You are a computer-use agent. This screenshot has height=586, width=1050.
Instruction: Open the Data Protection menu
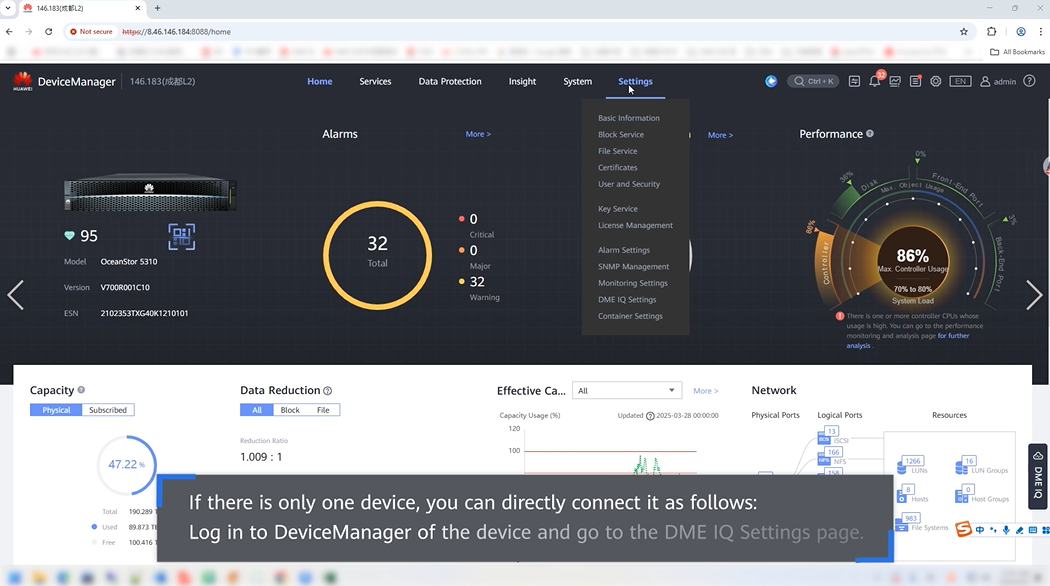tap(450, 82)
